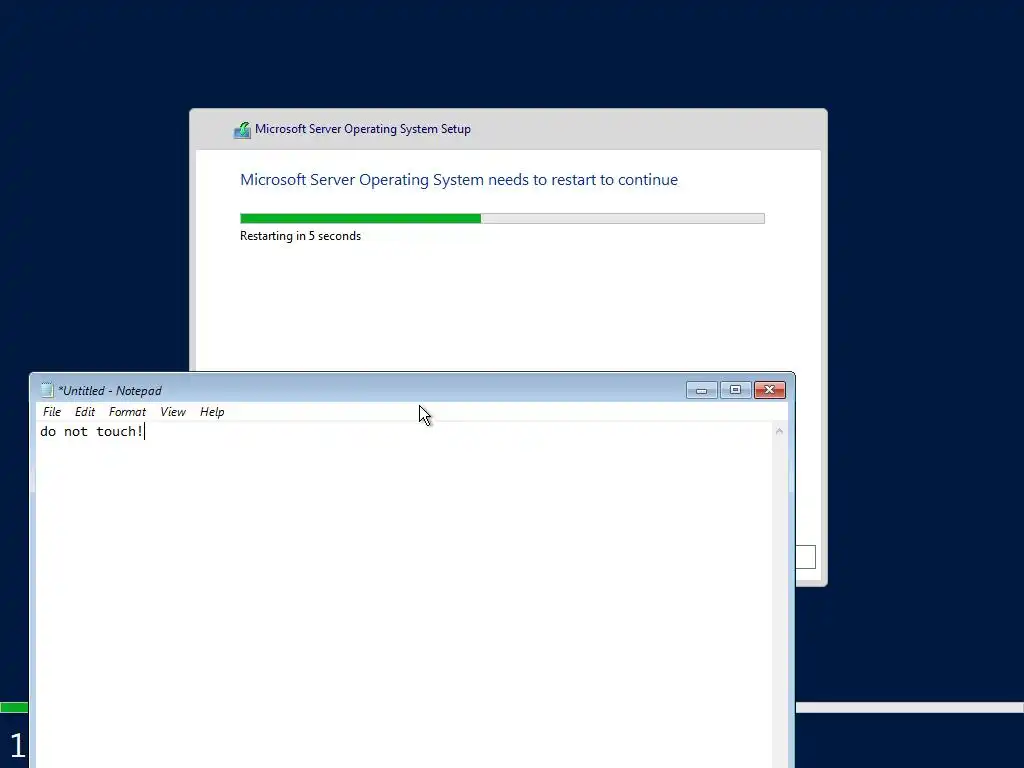This screenshot has width=1024, height=768.
Task: Open the View menu in Notepad
Action: pyautogui.click(x=173, y=411)
